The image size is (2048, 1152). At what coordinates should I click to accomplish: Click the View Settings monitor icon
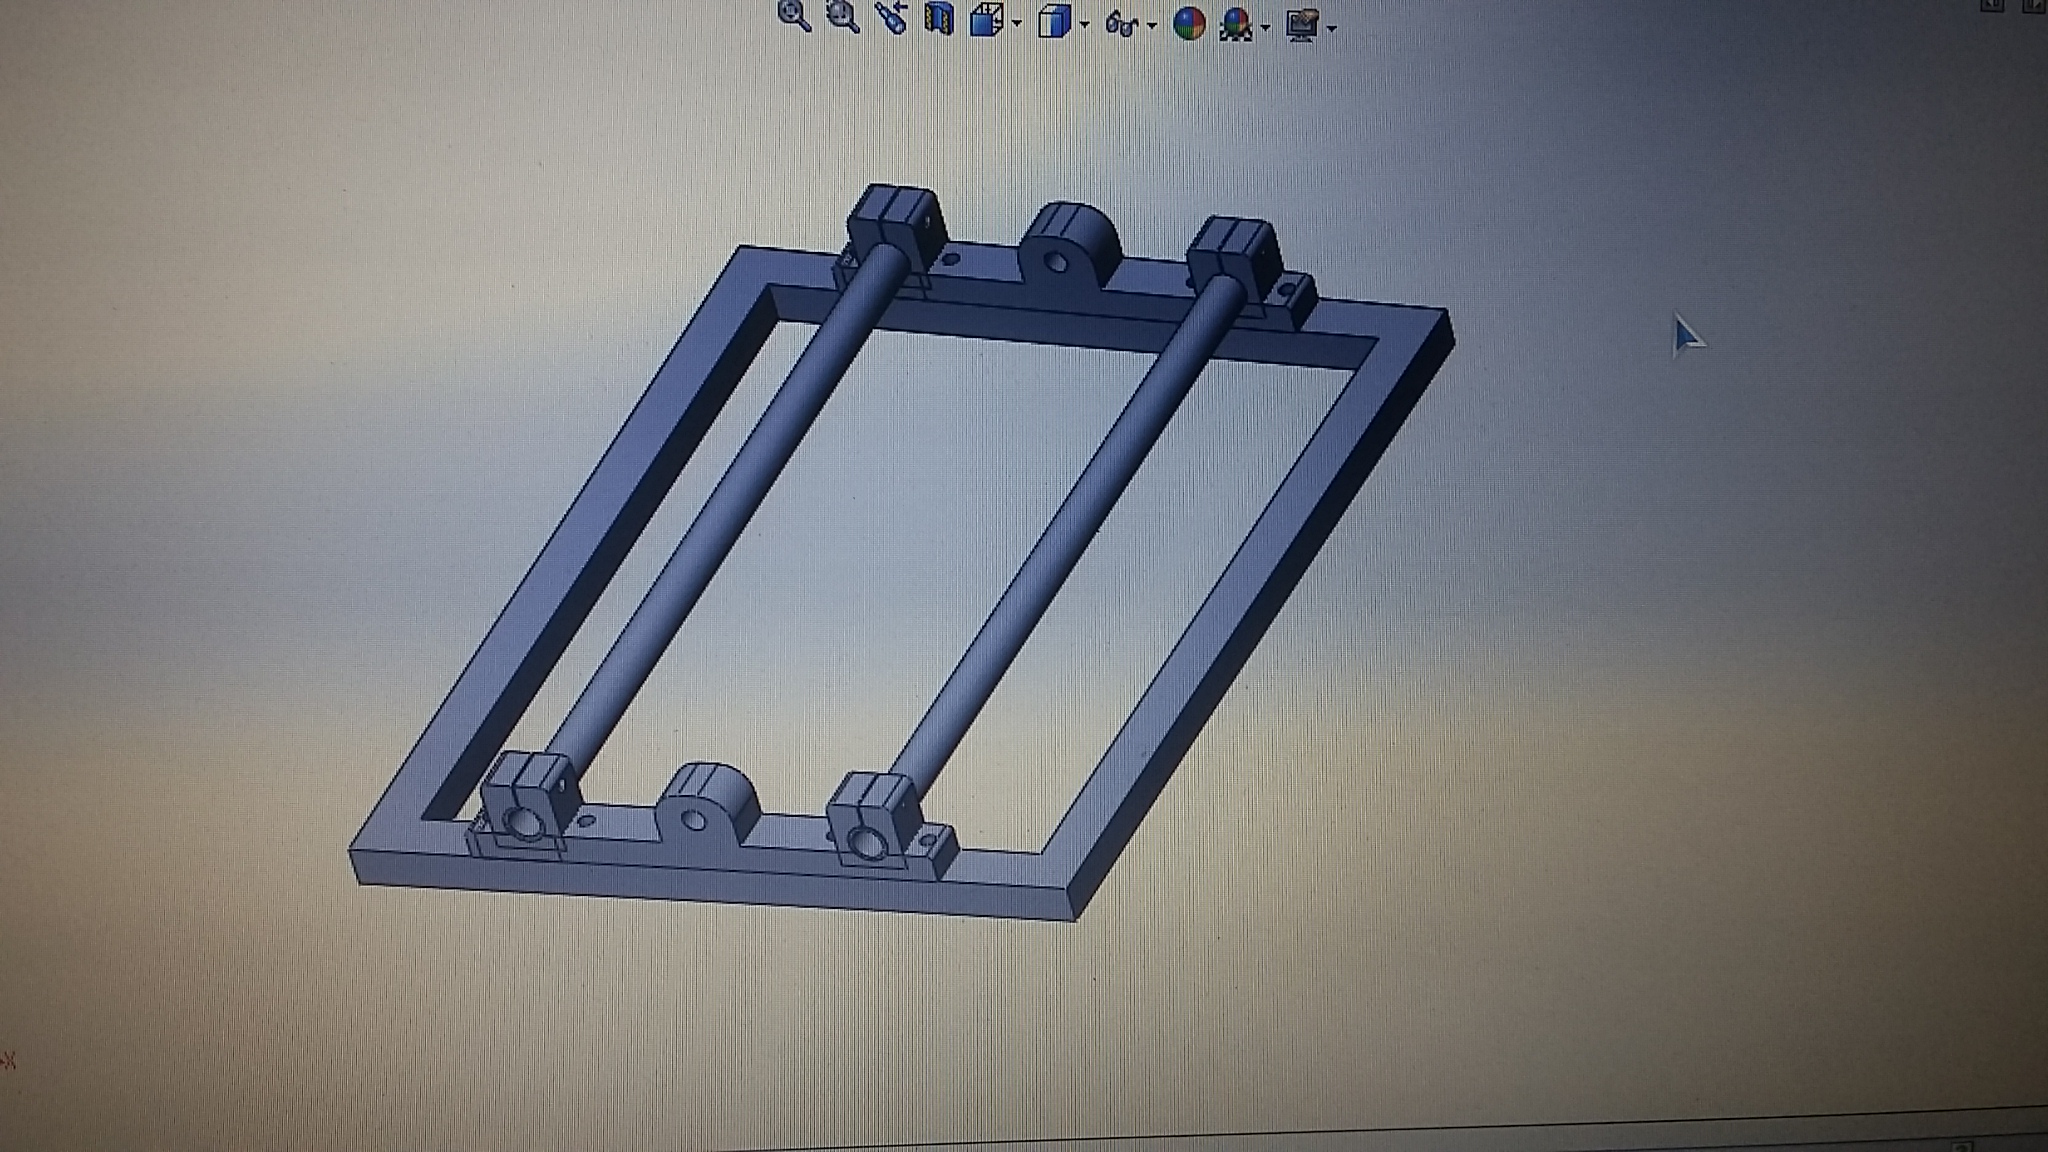tap(1302, 24)
